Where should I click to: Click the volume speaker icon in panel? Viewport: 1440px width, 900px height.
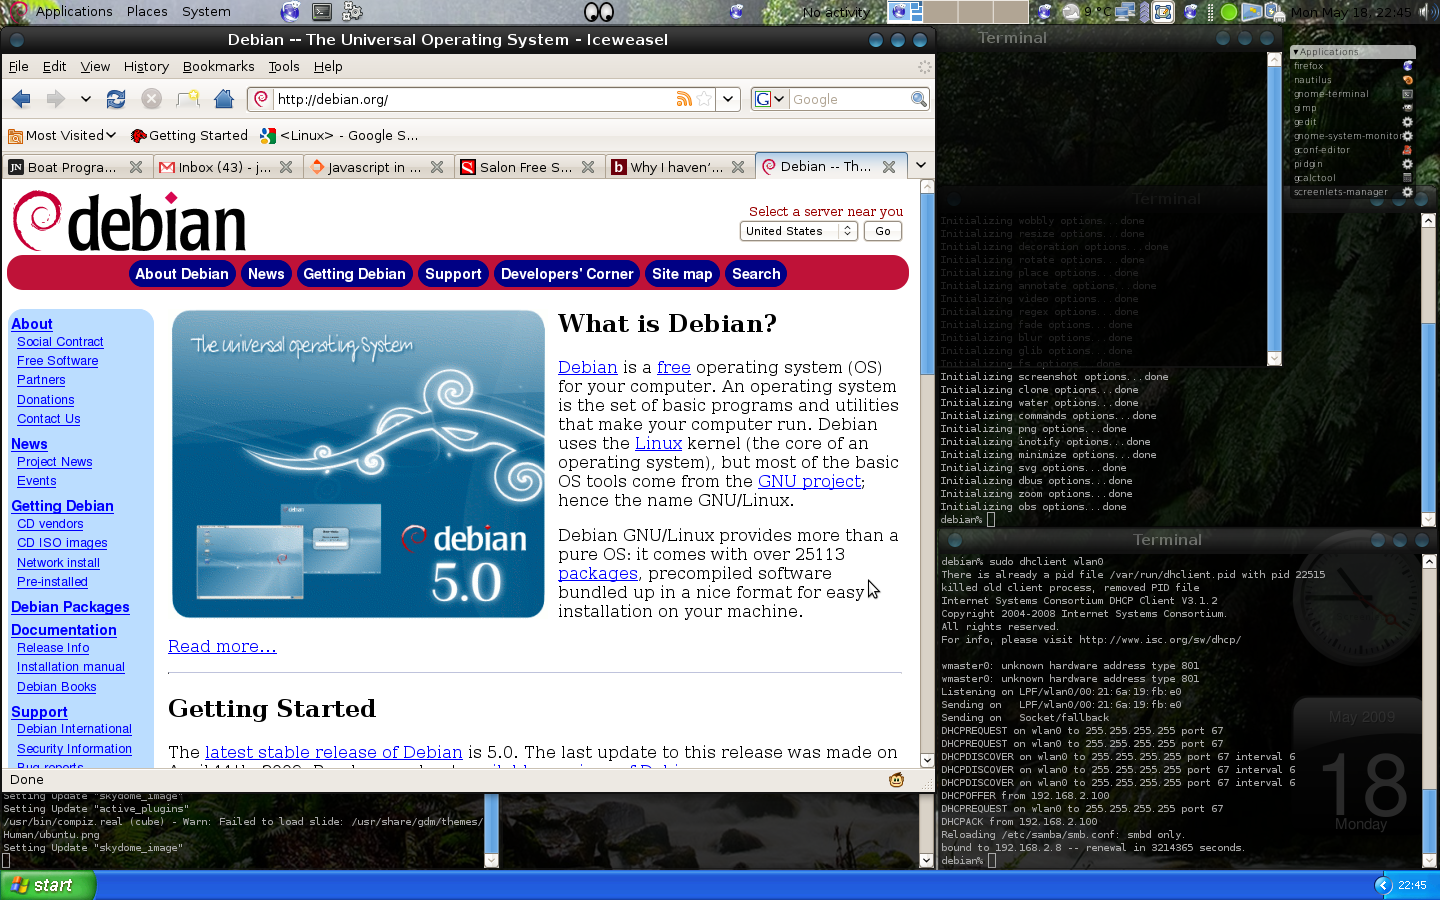[x=1424, y=12]
